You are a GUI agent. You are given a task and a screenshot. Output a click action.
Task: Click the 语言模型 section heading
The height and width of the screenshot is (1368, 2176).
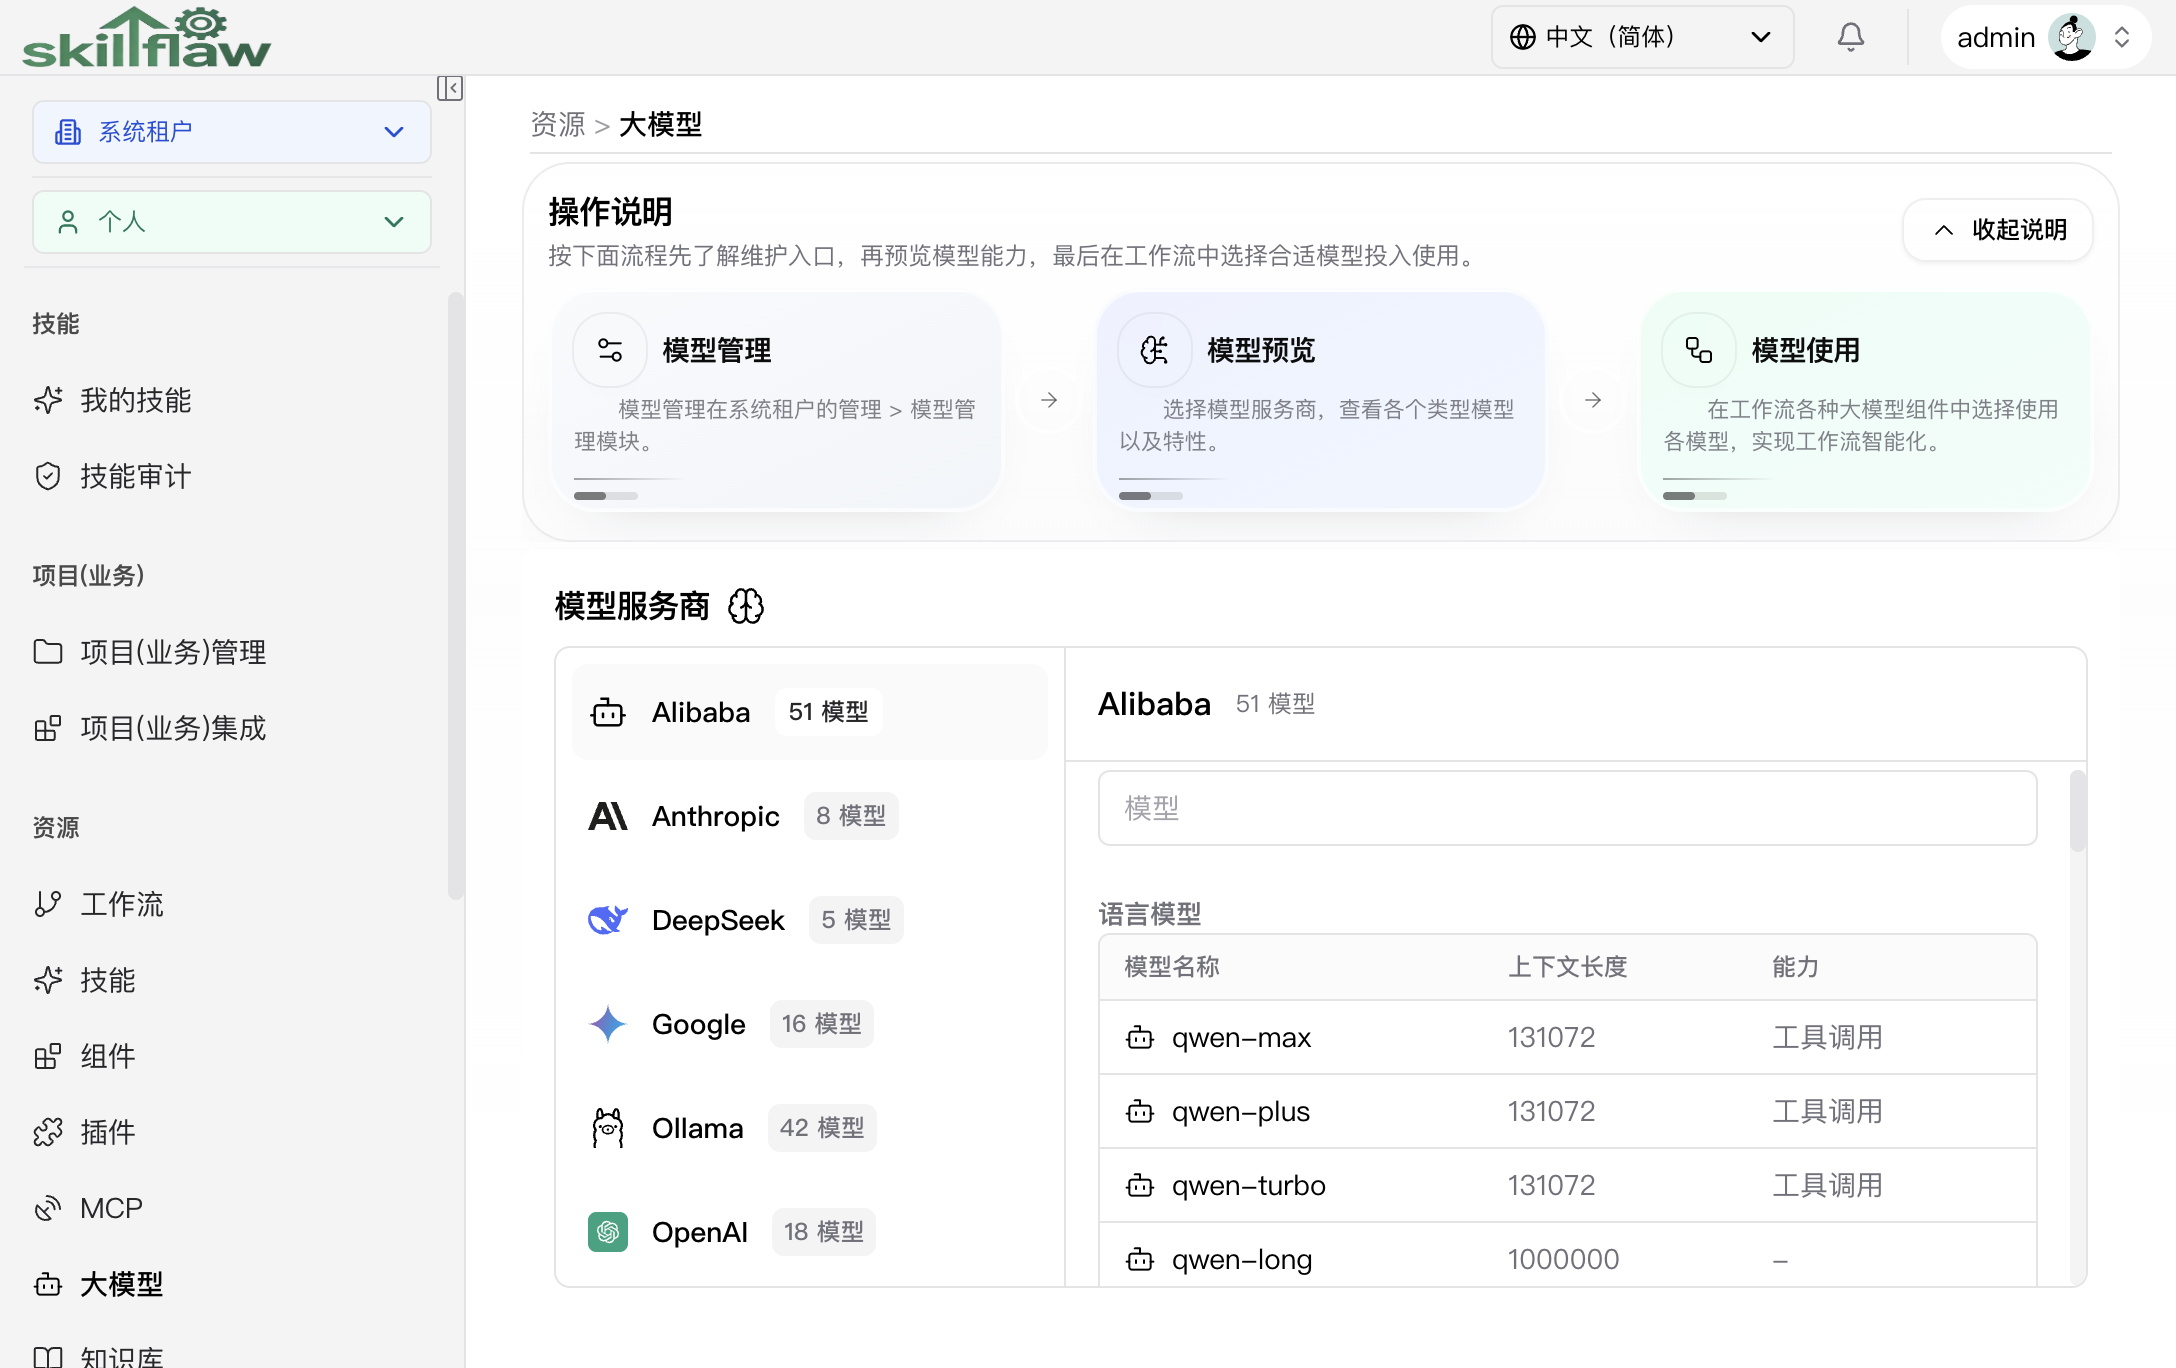[x=1150, y=914]
